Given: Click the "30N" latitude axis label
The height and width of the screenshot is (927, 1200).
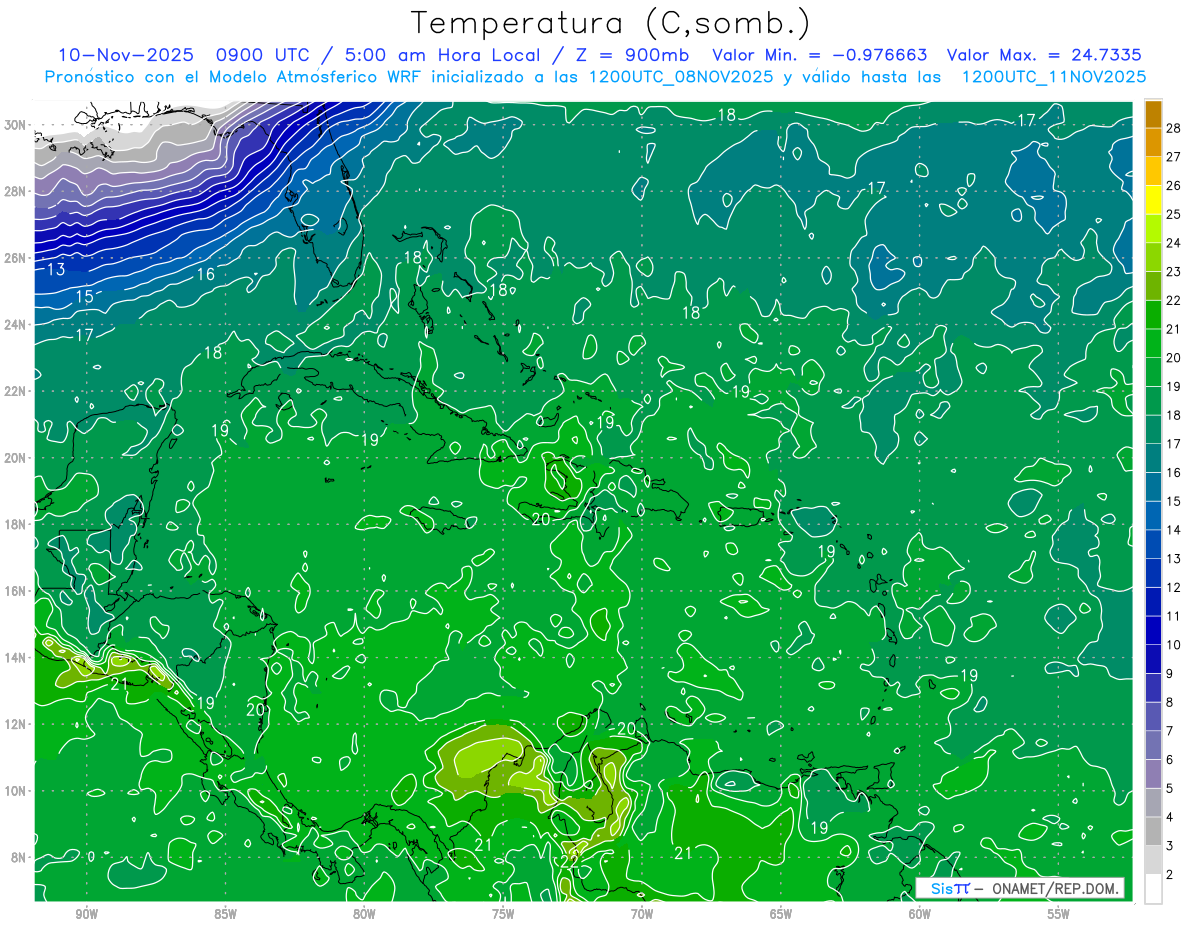Looking at the screenshot, I should click(x=17, y=125).
